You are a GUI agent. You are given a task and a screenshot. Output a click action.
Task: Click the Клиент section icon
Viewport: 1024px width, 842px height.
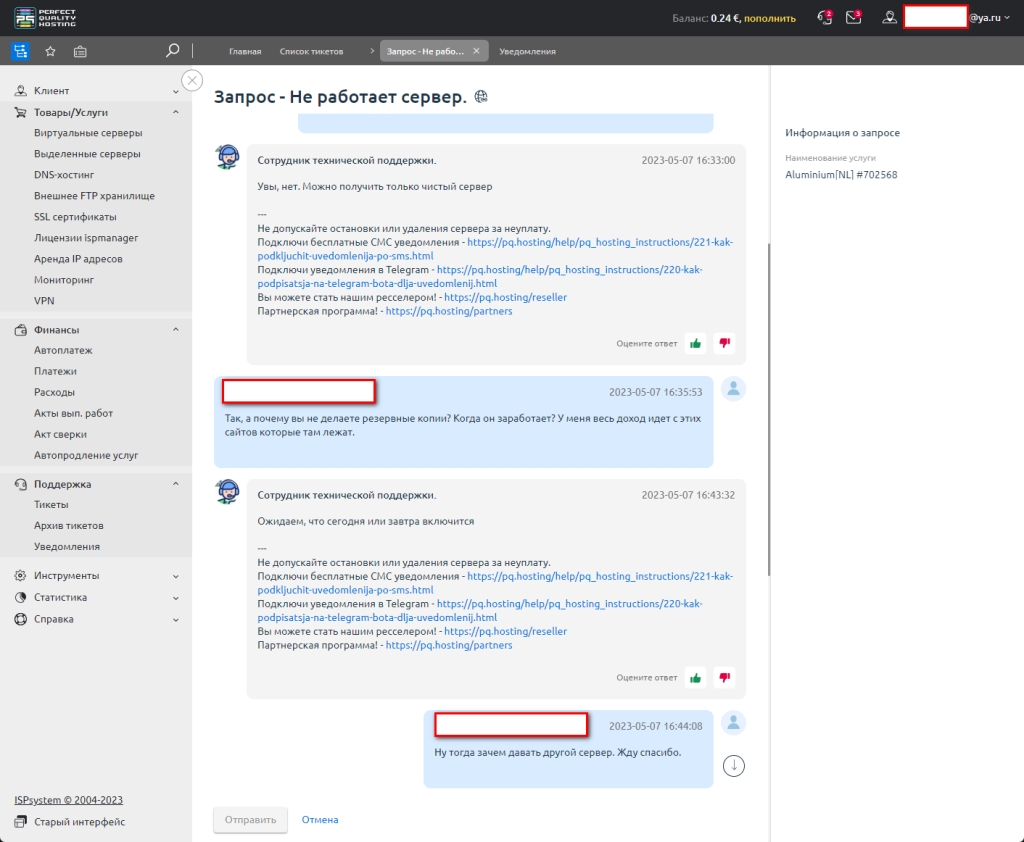[x=21, y=91]
